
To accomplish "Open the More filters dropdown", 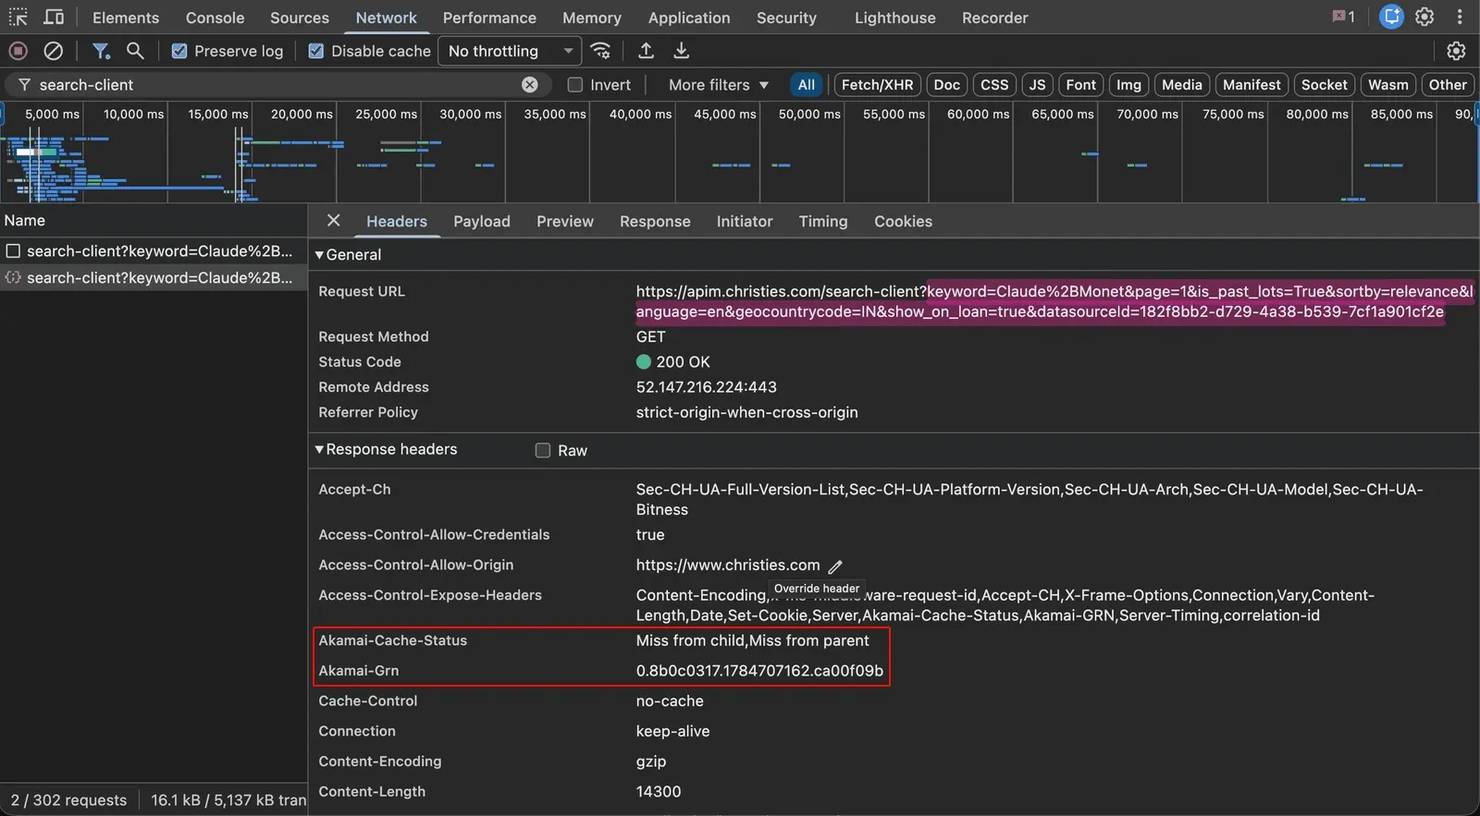I will (718, 85).
